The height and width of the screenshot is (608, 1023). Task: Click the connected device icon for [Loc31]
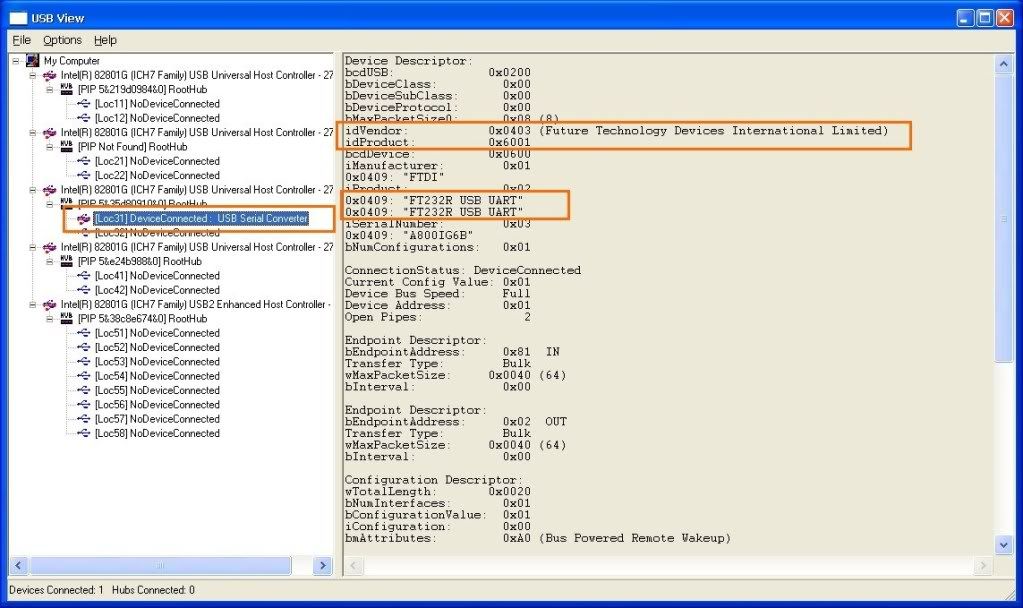click(x=84, y=219)
